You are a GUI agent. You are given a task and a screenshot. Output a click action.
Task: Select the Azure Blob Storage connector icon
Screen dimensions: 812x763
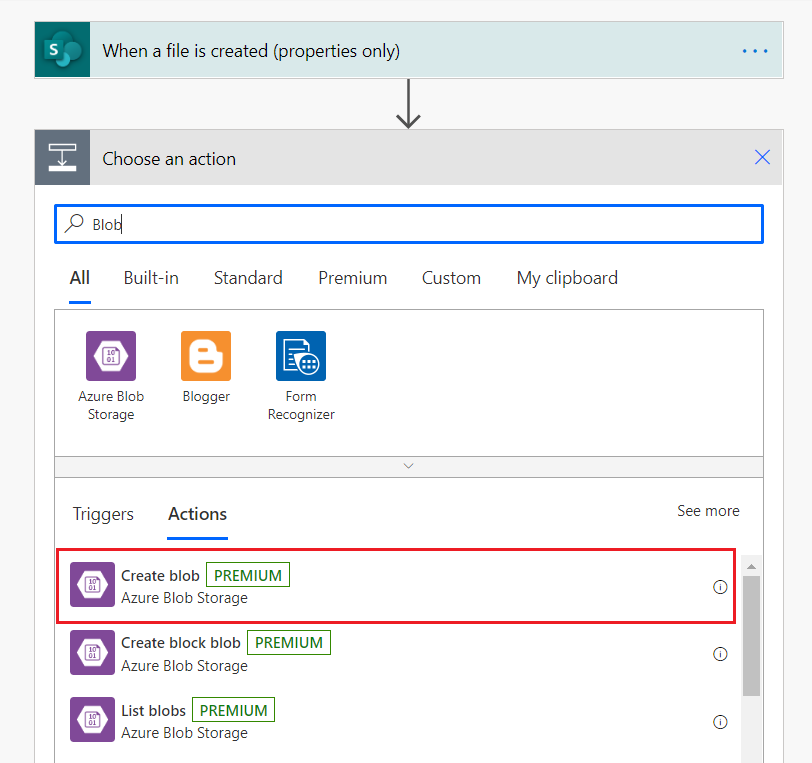coord(111,356)
